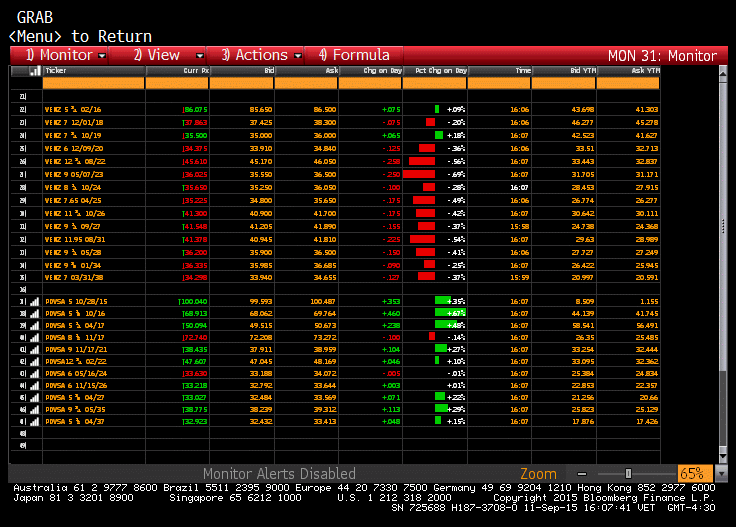
Task: Sort by Ask column header
Action: (x=306, y=71)
